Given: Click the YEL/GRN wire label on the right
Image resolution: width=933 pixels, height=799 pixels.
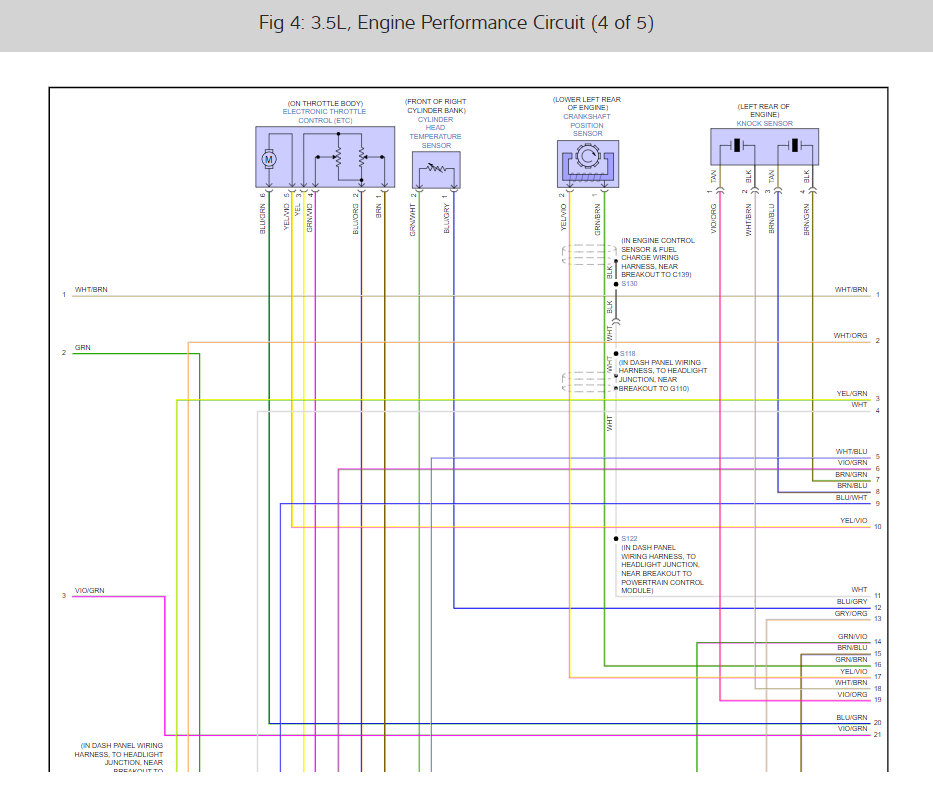Looking at the screenshot, I should pyautogui.click(x=852, y=393).
